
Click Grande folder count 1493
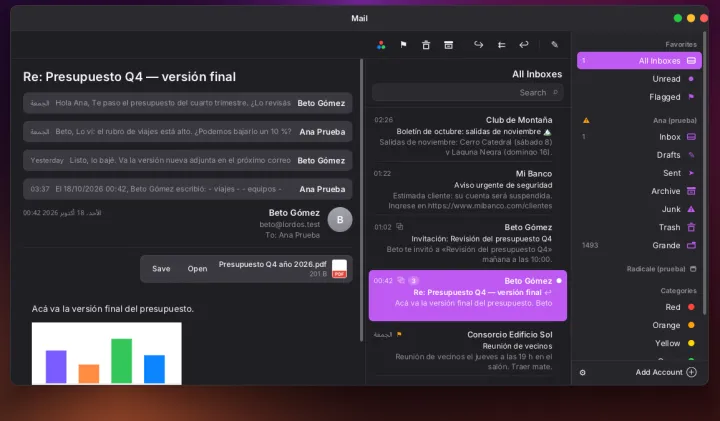(590, 245)
